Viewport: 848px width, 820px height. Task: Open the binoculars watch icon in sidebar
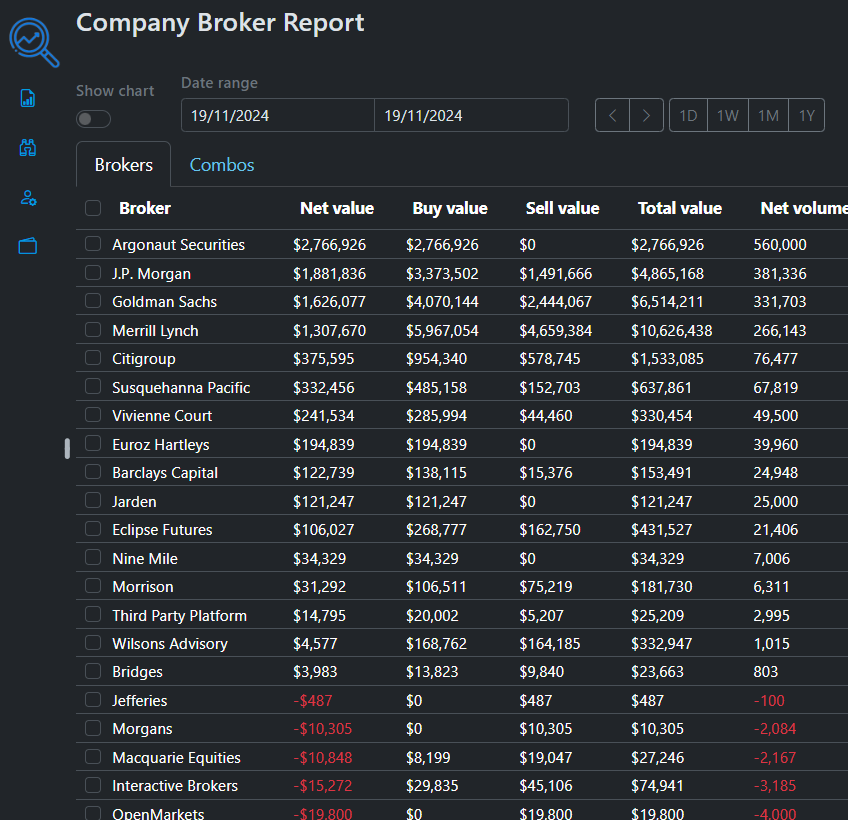coord(28,148)
